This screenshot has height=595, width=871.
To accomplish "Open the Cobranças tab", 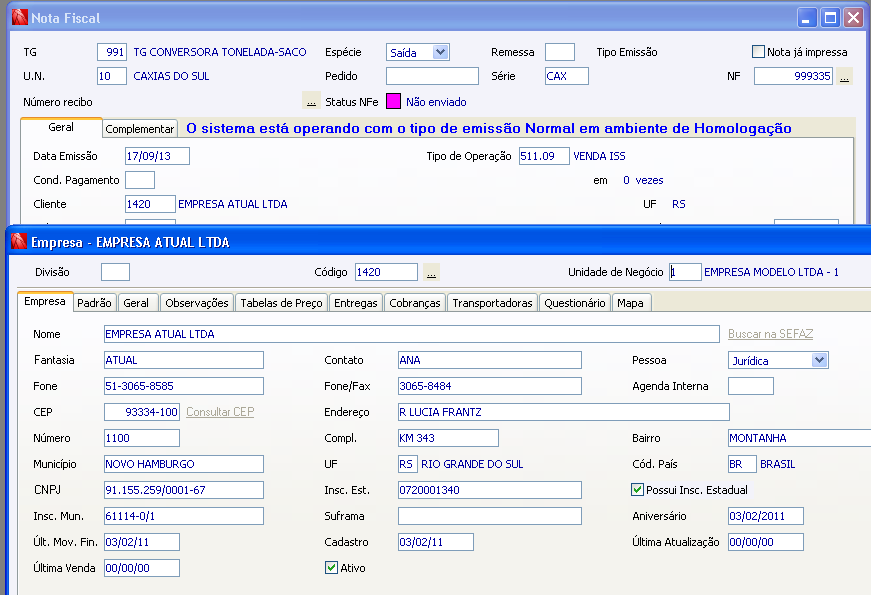I will 414,303.
